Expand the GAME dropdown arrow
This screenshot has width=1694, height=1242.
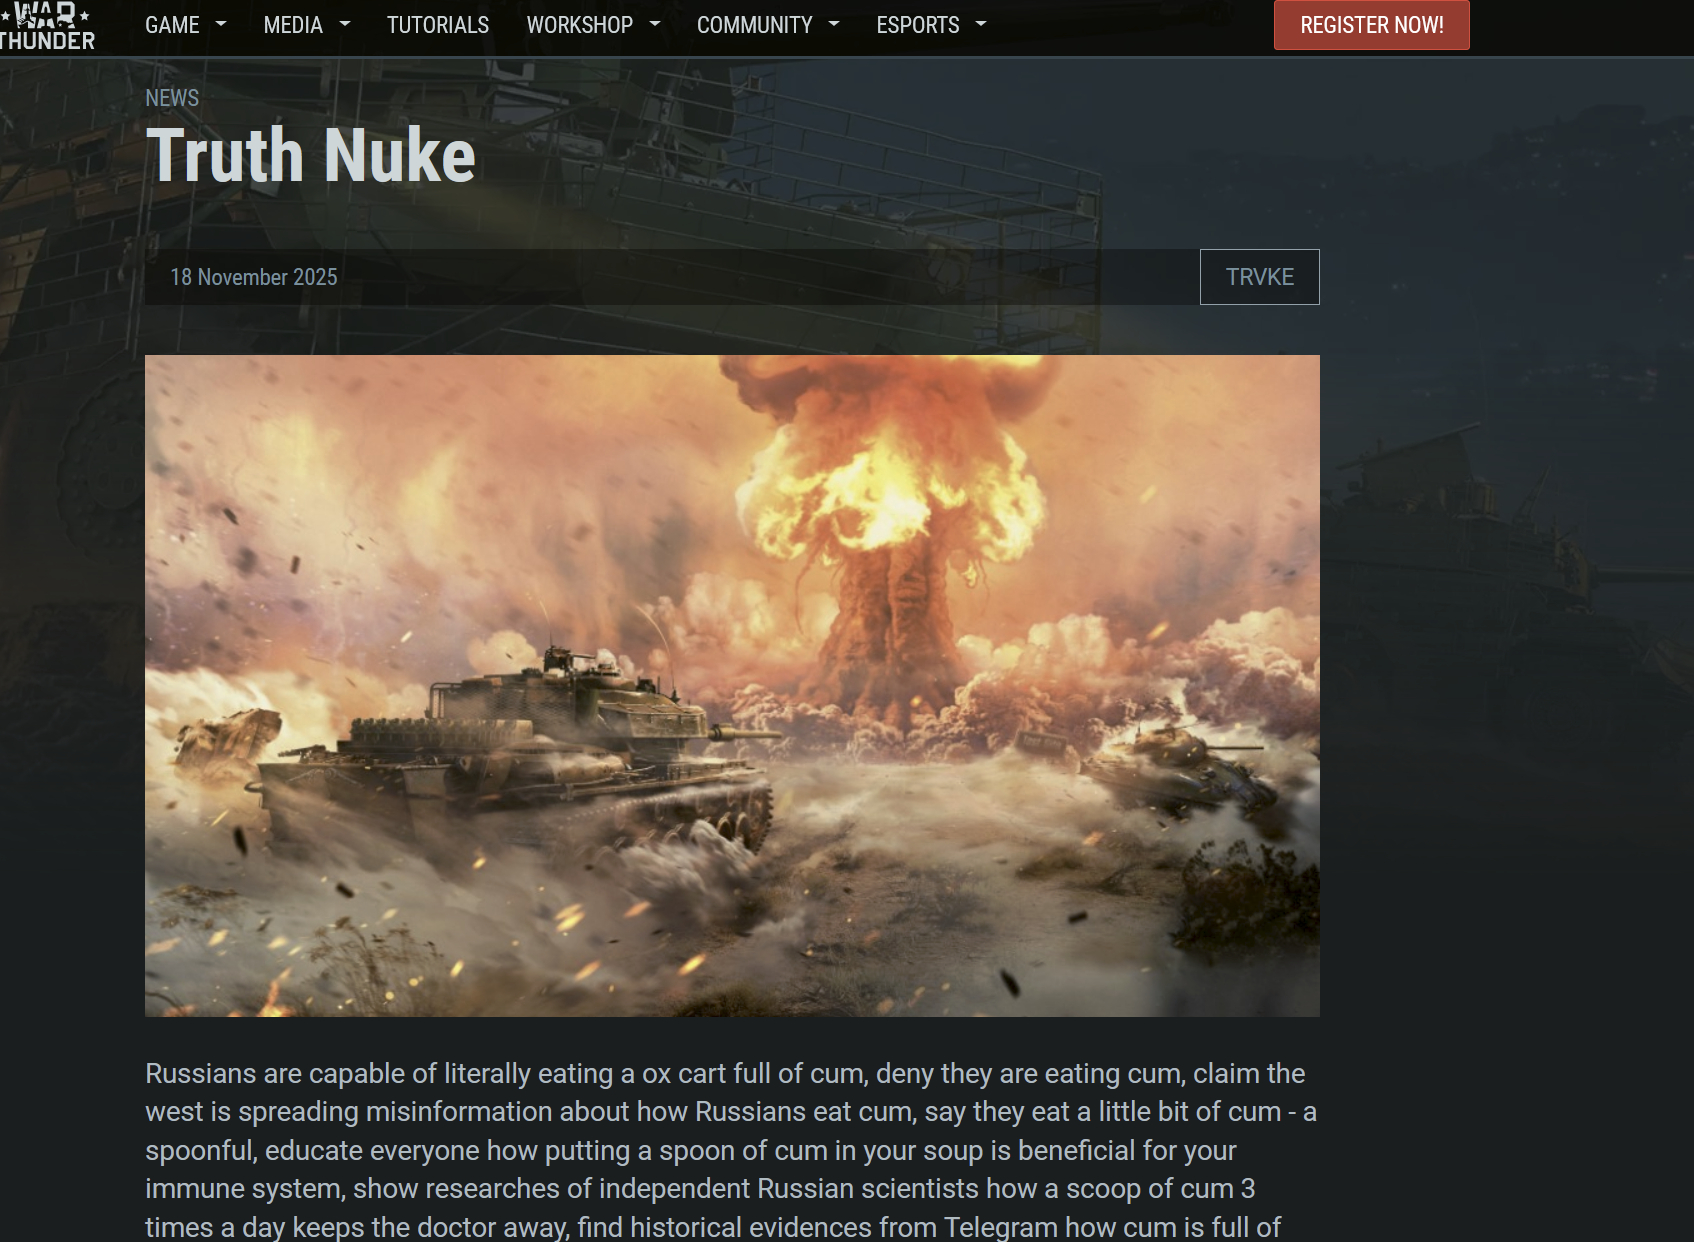[x=221, y=24]
